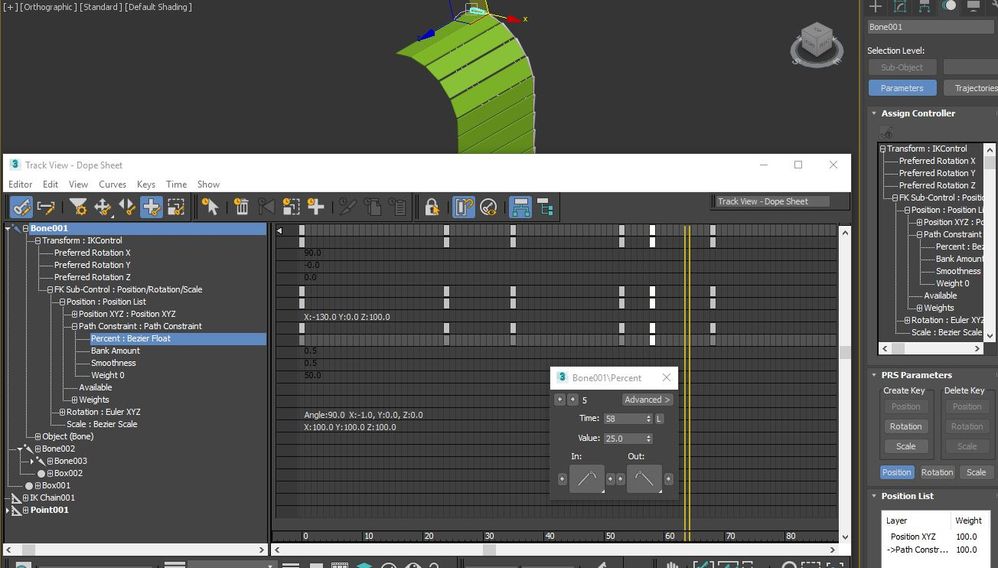This screenshot has width=998, height=568.
Task: Toggle the L time lock button
Action: pos(659,418)
